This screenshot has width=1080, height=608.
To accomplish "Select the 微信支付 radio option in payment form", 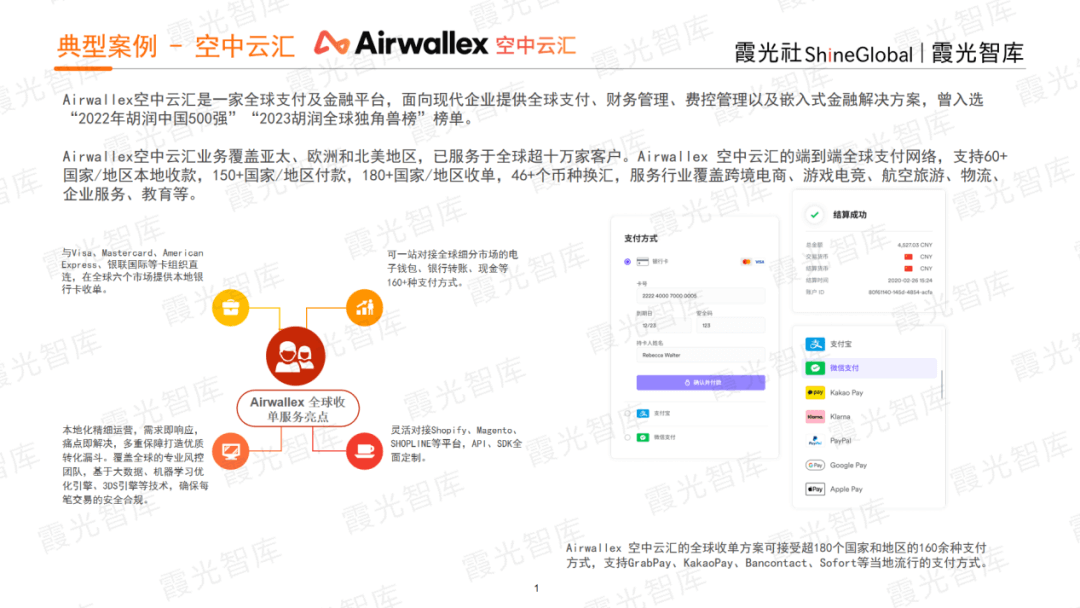I will (627, 437).
